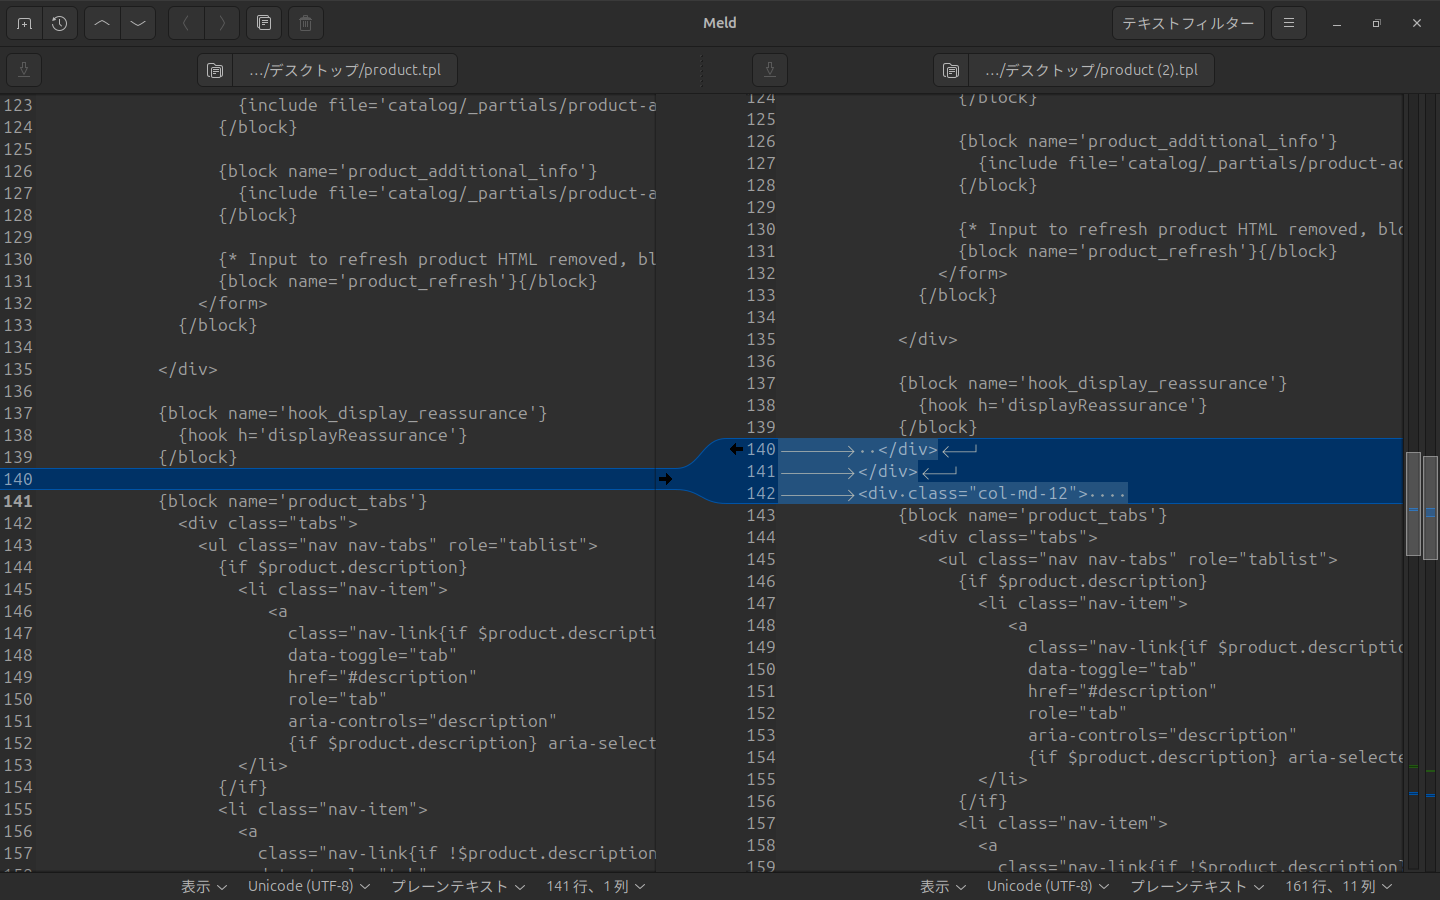Open file chooser icon for right pane
The height and width of the screenshot is (900, 1440).
click(x=951, y=70)
